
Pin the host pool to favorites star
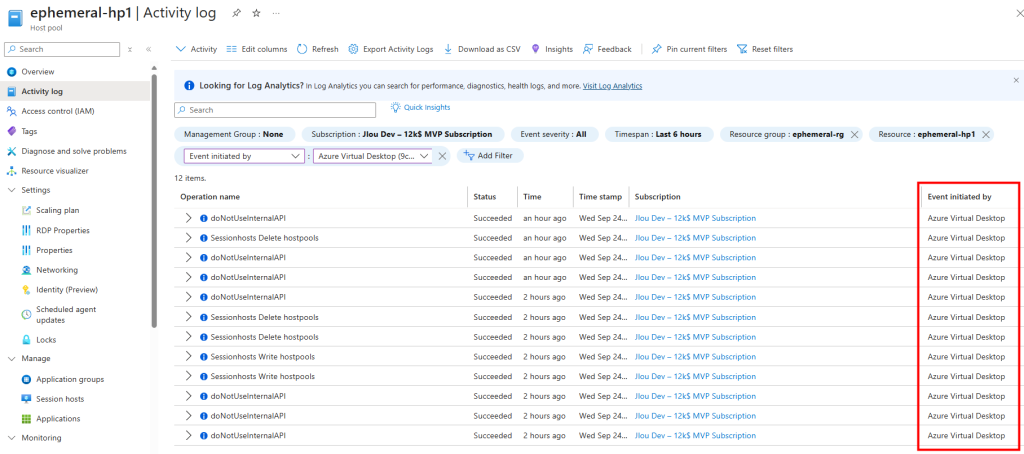[256, 13]
